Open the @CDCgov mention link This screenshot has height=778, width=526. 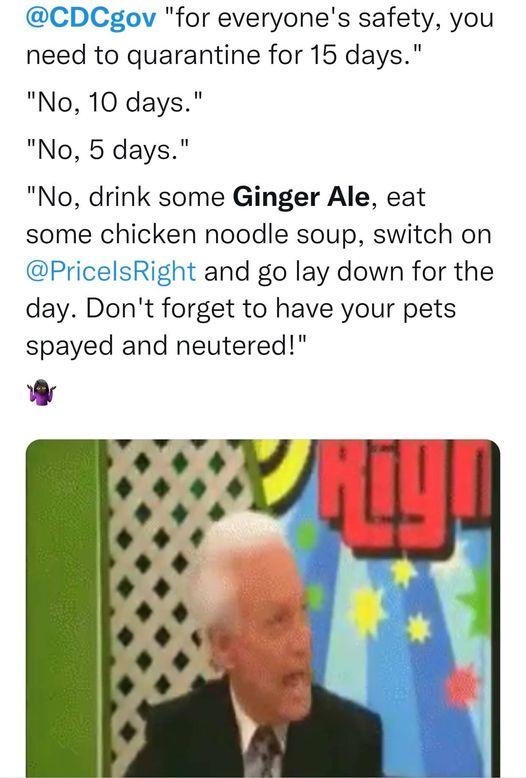(x=91, y=18)
